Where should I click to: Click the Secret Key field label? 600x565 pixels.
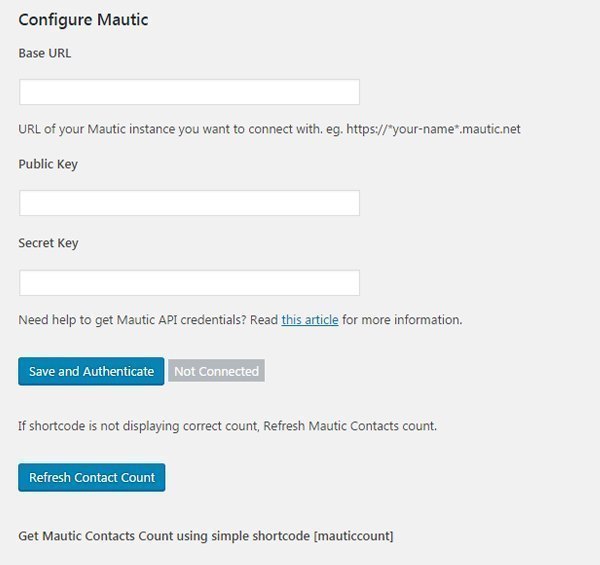[48, 243]
